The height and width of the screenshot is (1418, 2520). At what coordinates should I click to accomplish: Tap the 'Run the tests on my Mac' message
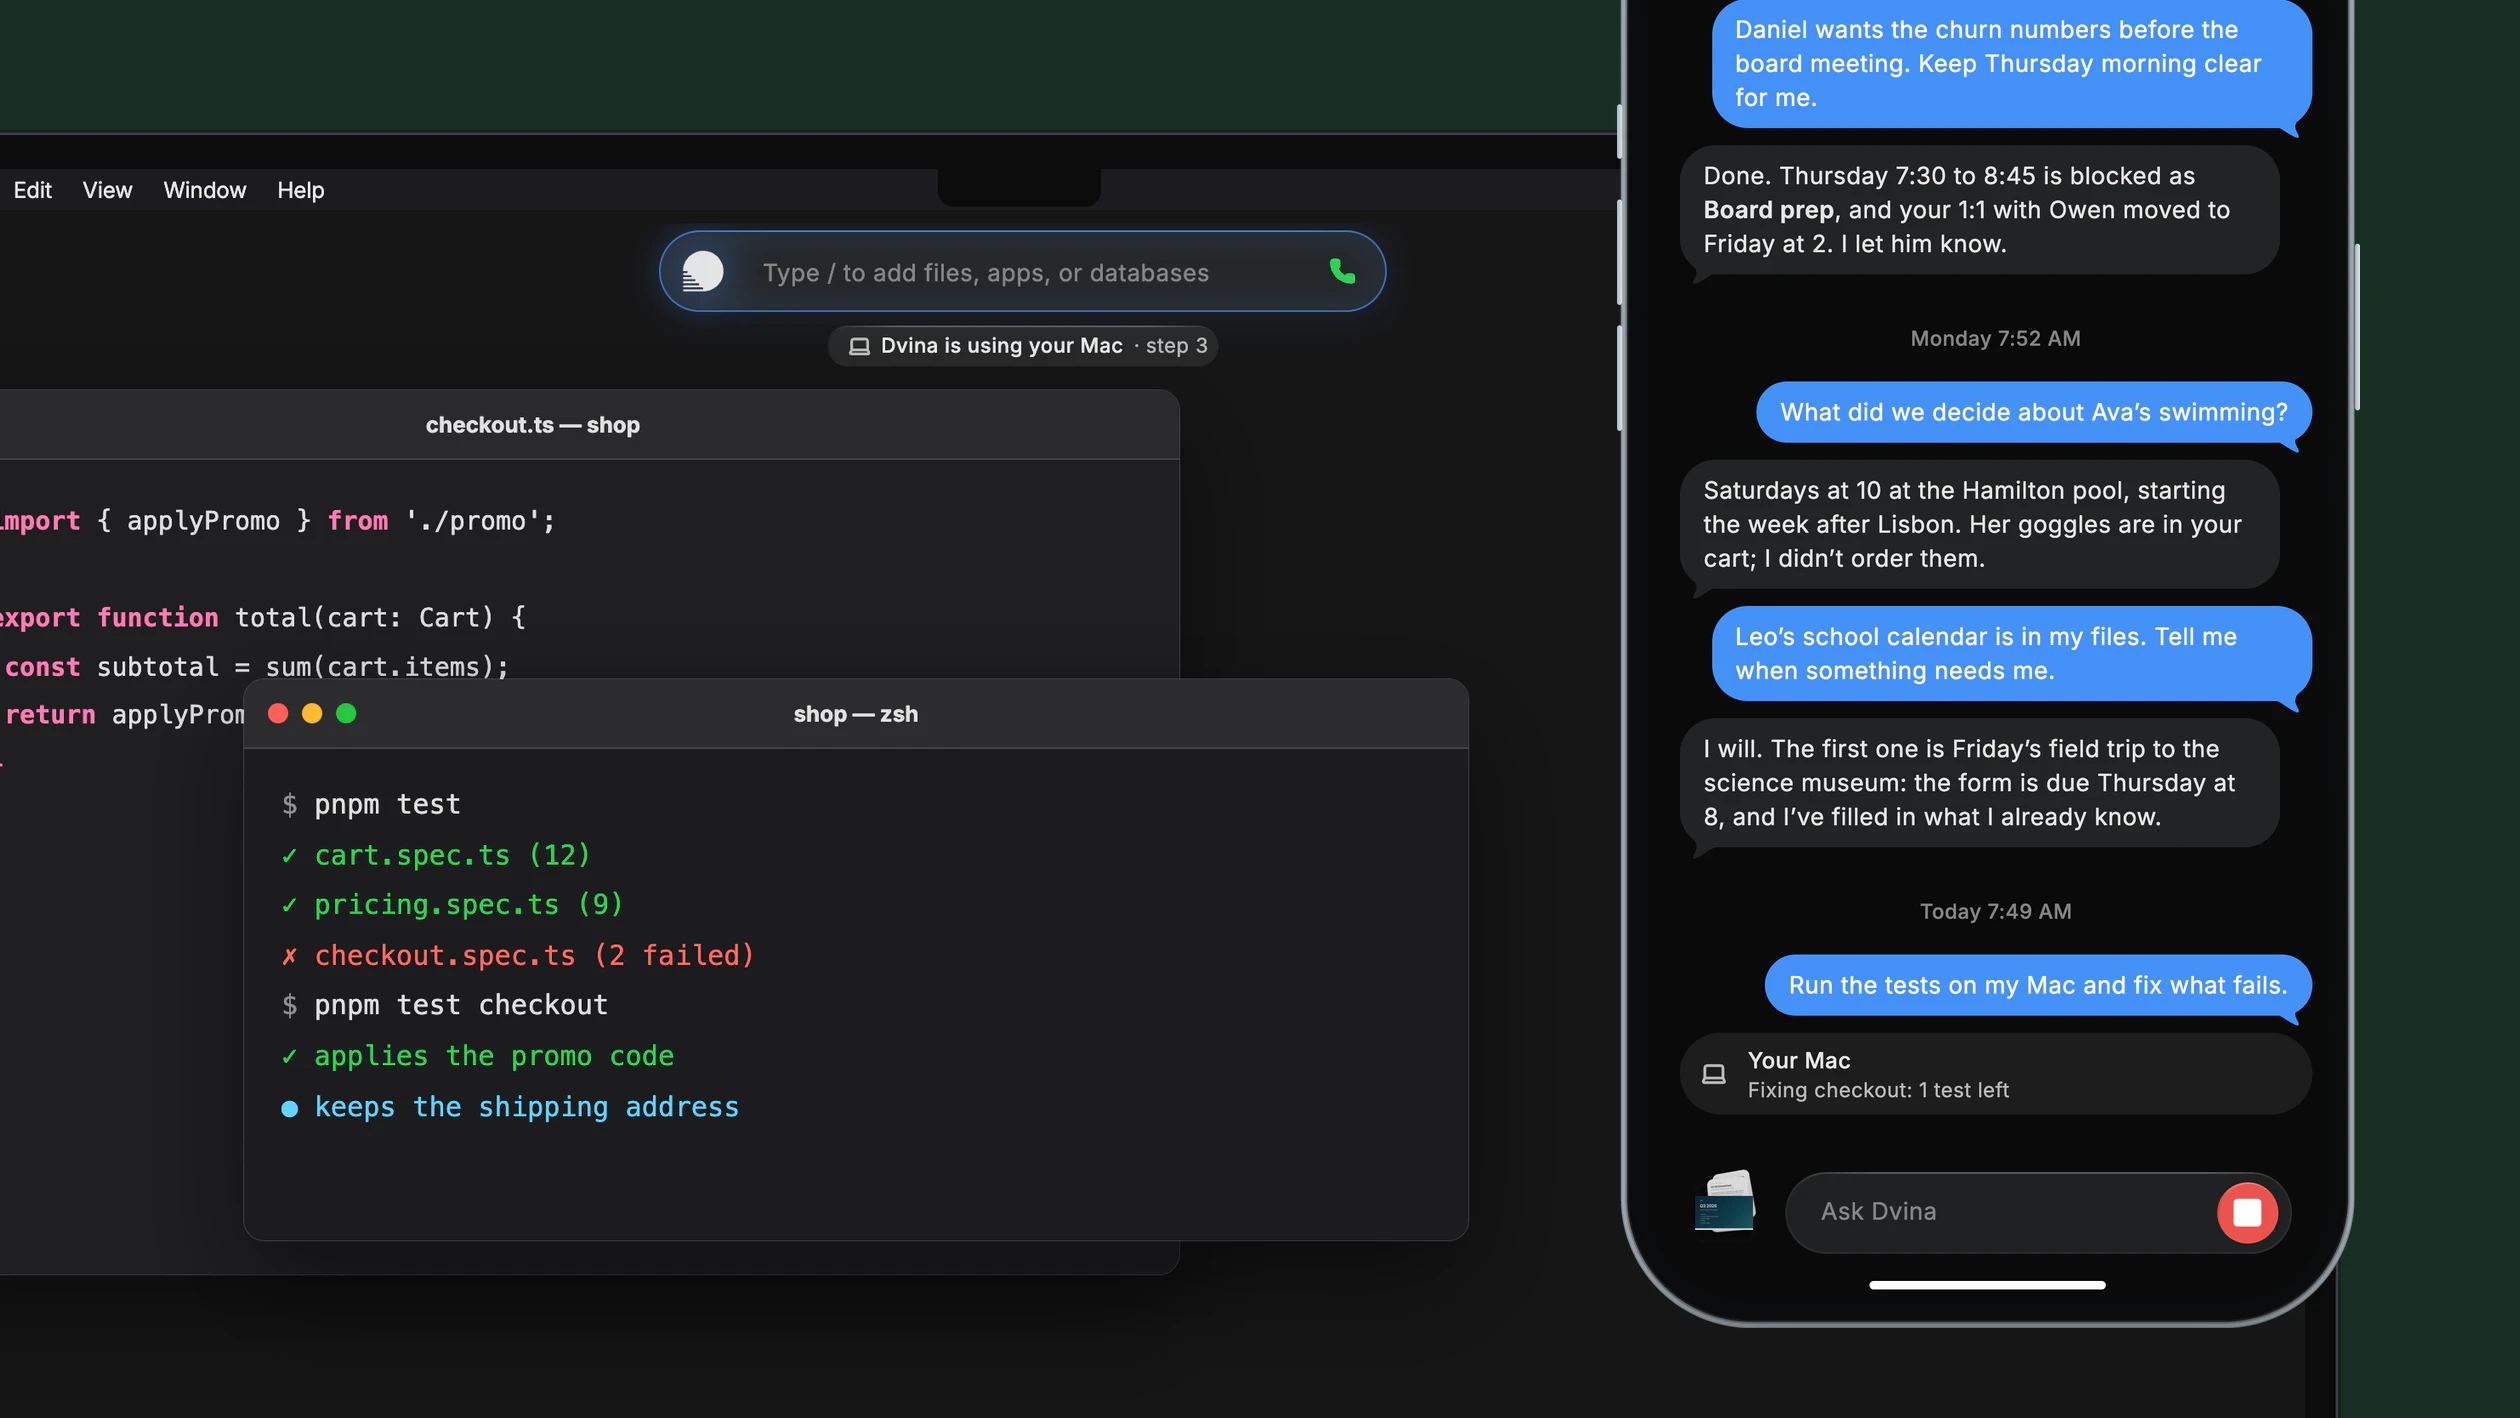[x=2038, y=985]
